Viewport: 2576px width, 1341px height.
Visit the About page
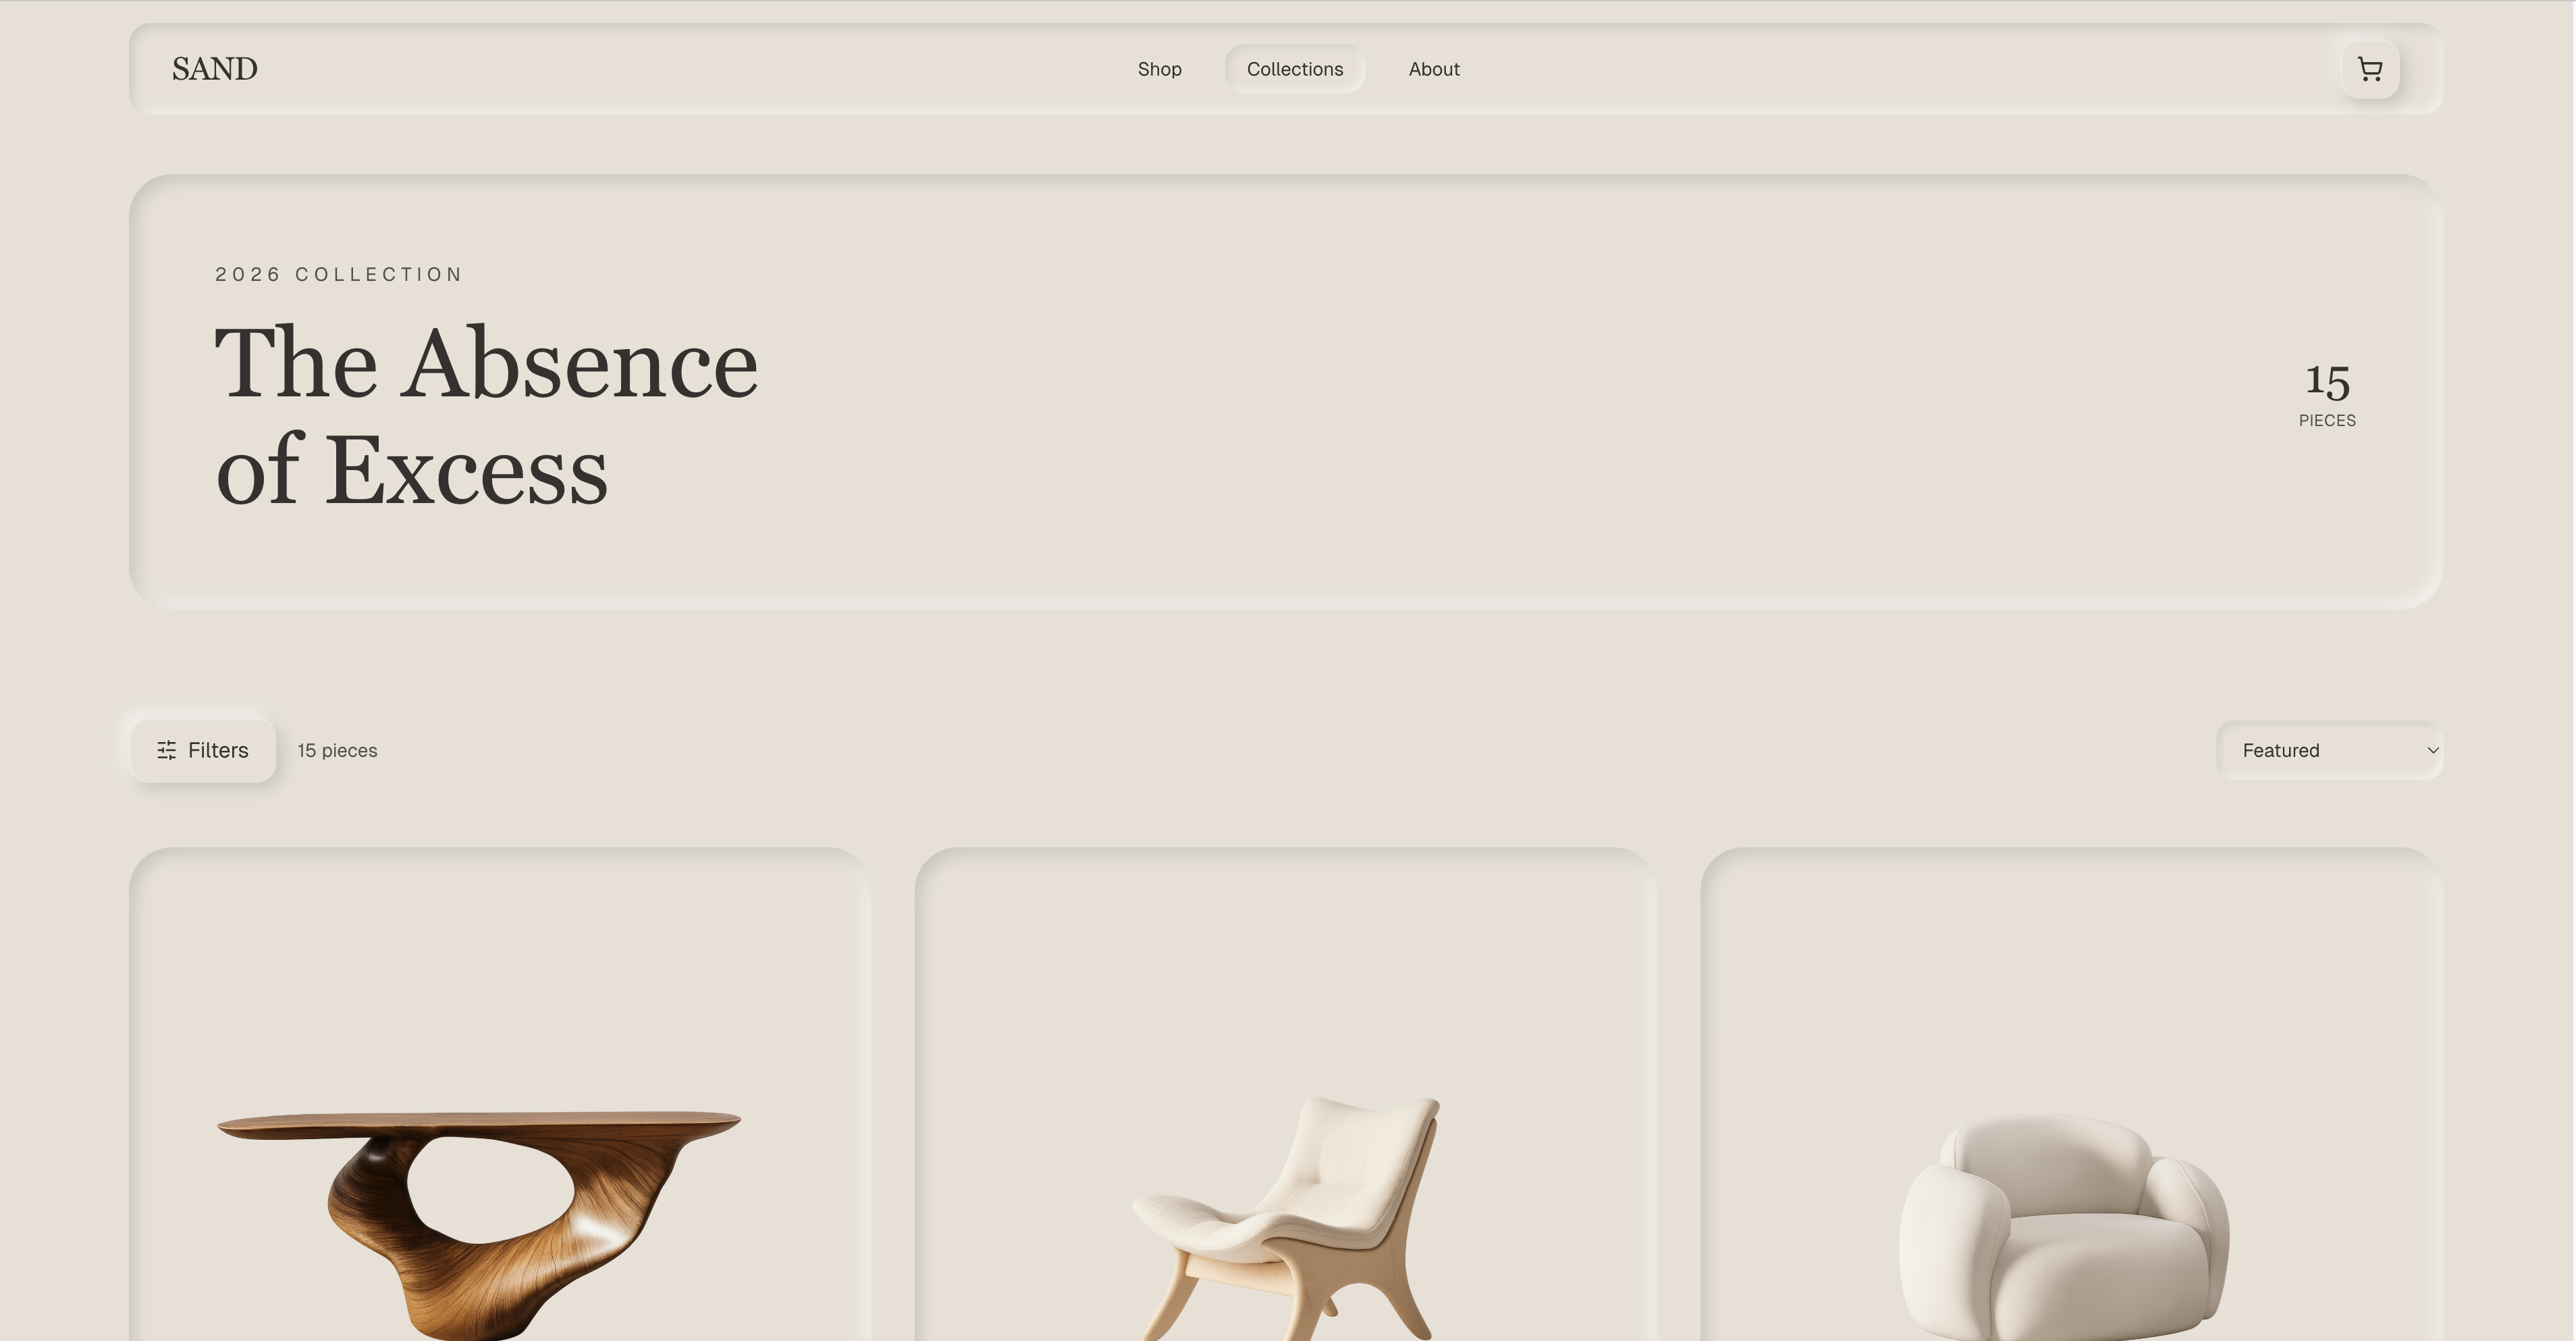coord(1434,69)
